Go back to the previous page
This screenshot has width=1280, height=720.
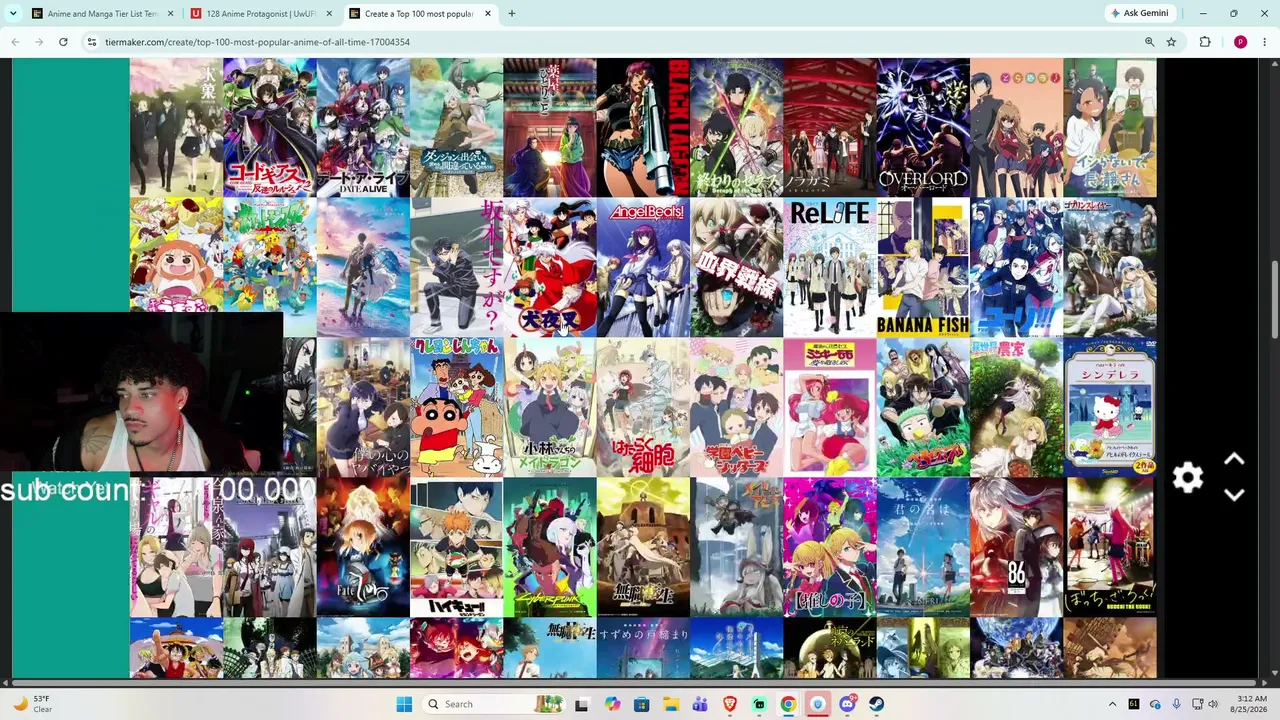15,42
